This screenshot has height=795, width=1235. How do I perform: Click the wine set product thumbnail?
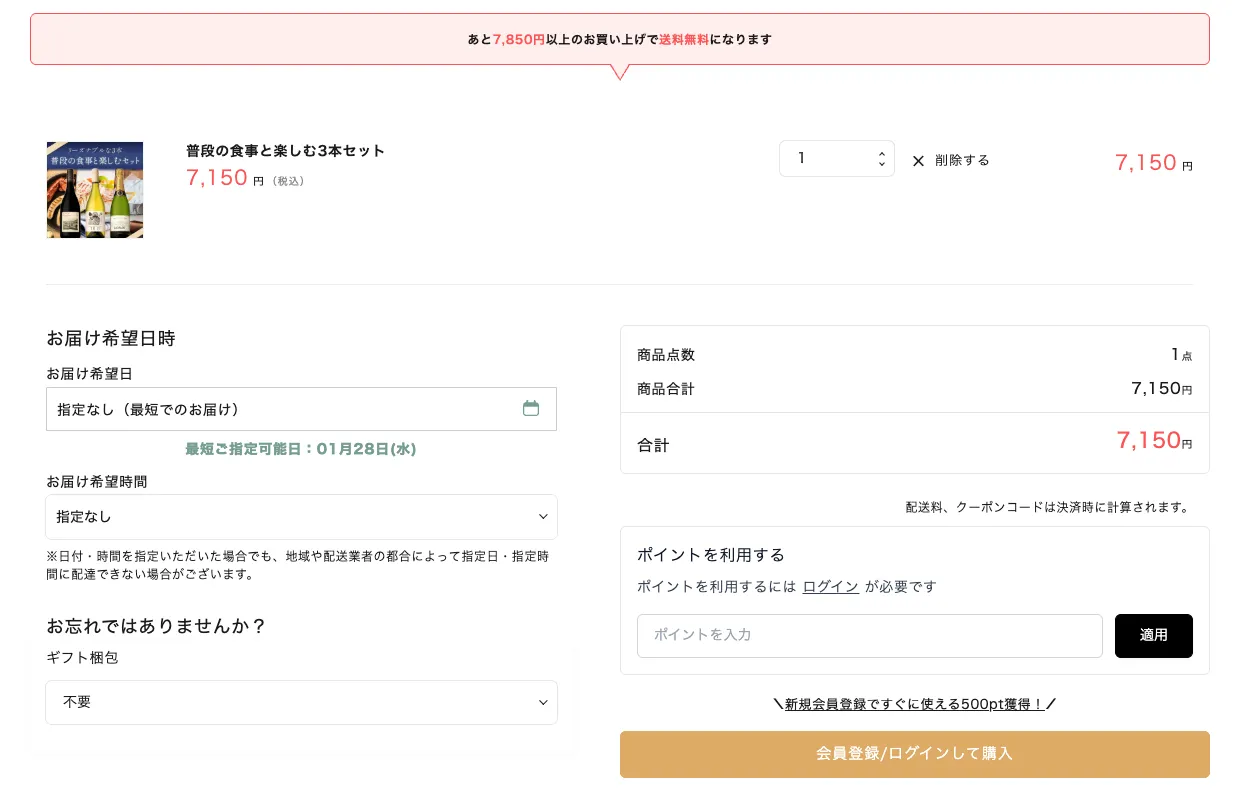click(x=95, y=190)
